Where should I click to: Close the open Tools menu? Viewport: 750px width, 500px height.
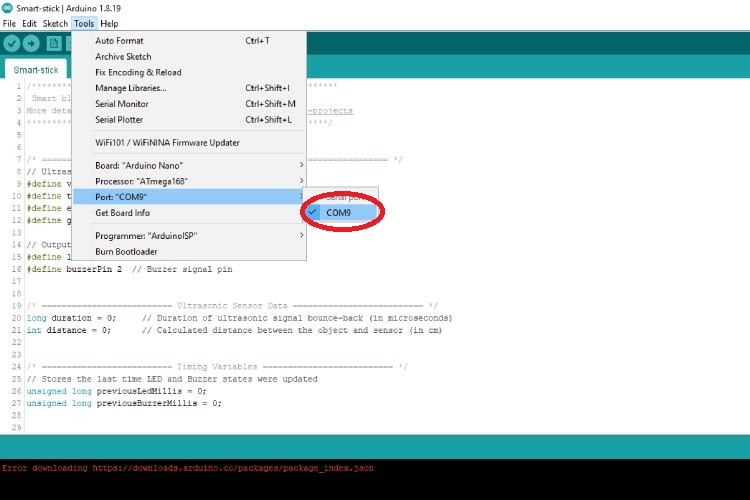[84, 23]
